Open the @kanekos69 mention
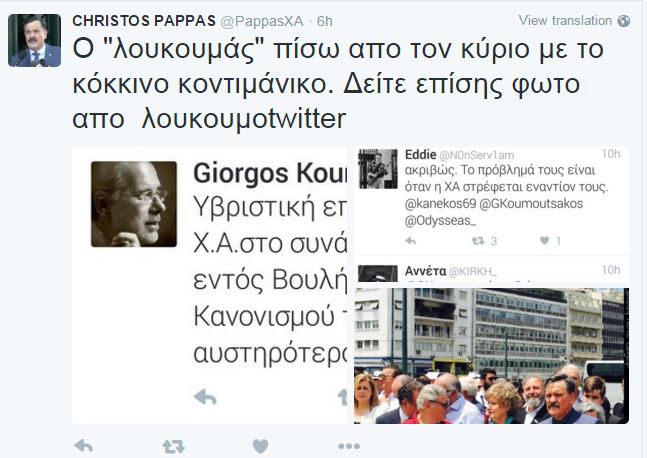This screenshot has height=458, width=647. tap(441, 204)
